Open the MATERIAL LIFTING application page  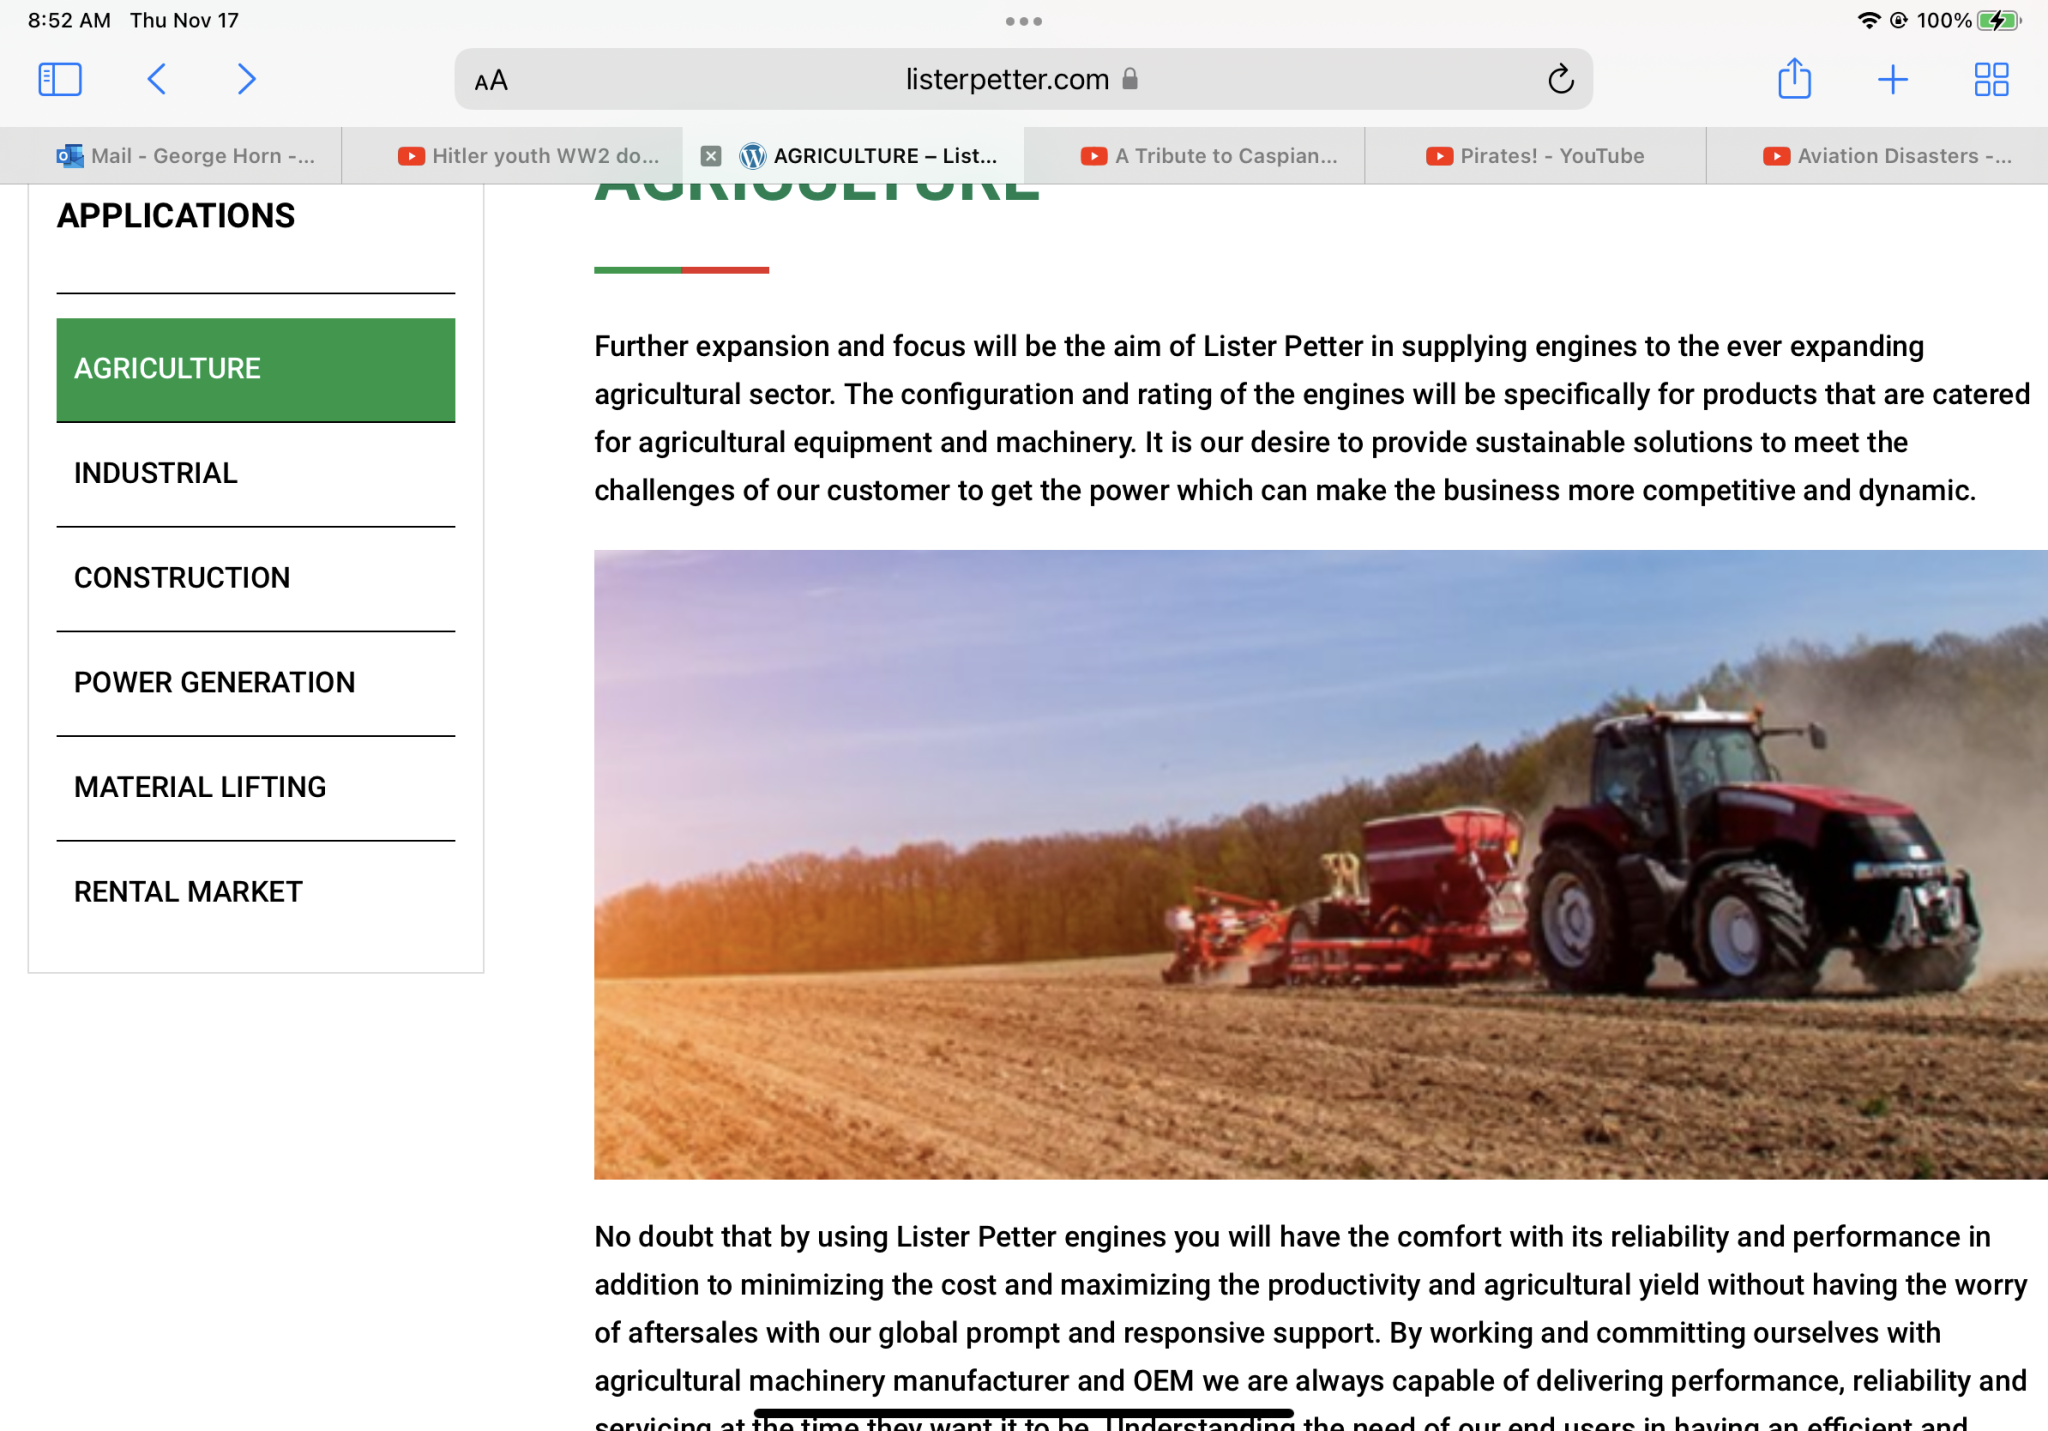click(x=256, y=788)
